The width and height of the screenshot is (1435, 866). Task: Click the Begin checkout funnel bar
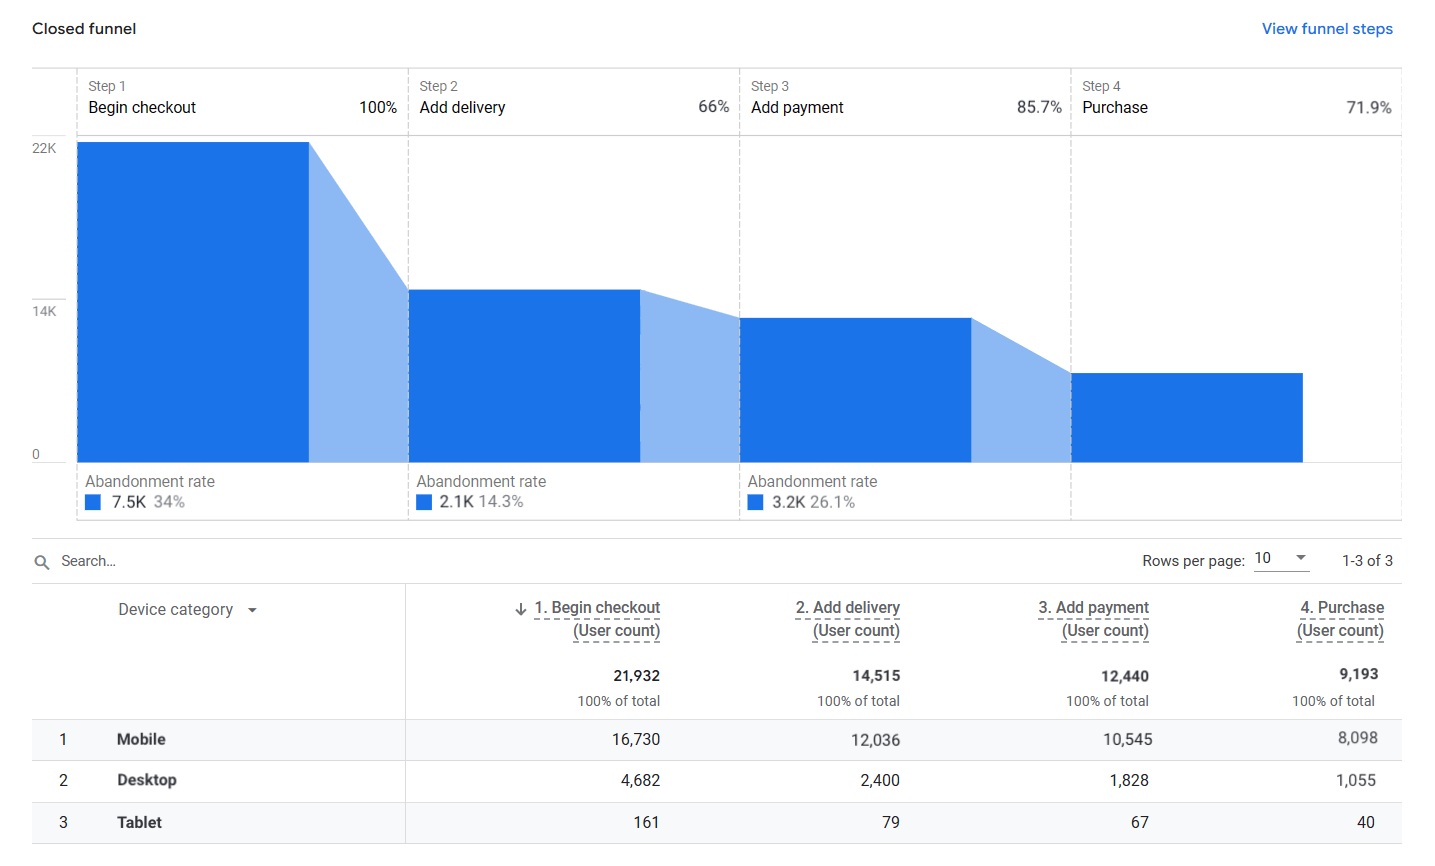192,302
